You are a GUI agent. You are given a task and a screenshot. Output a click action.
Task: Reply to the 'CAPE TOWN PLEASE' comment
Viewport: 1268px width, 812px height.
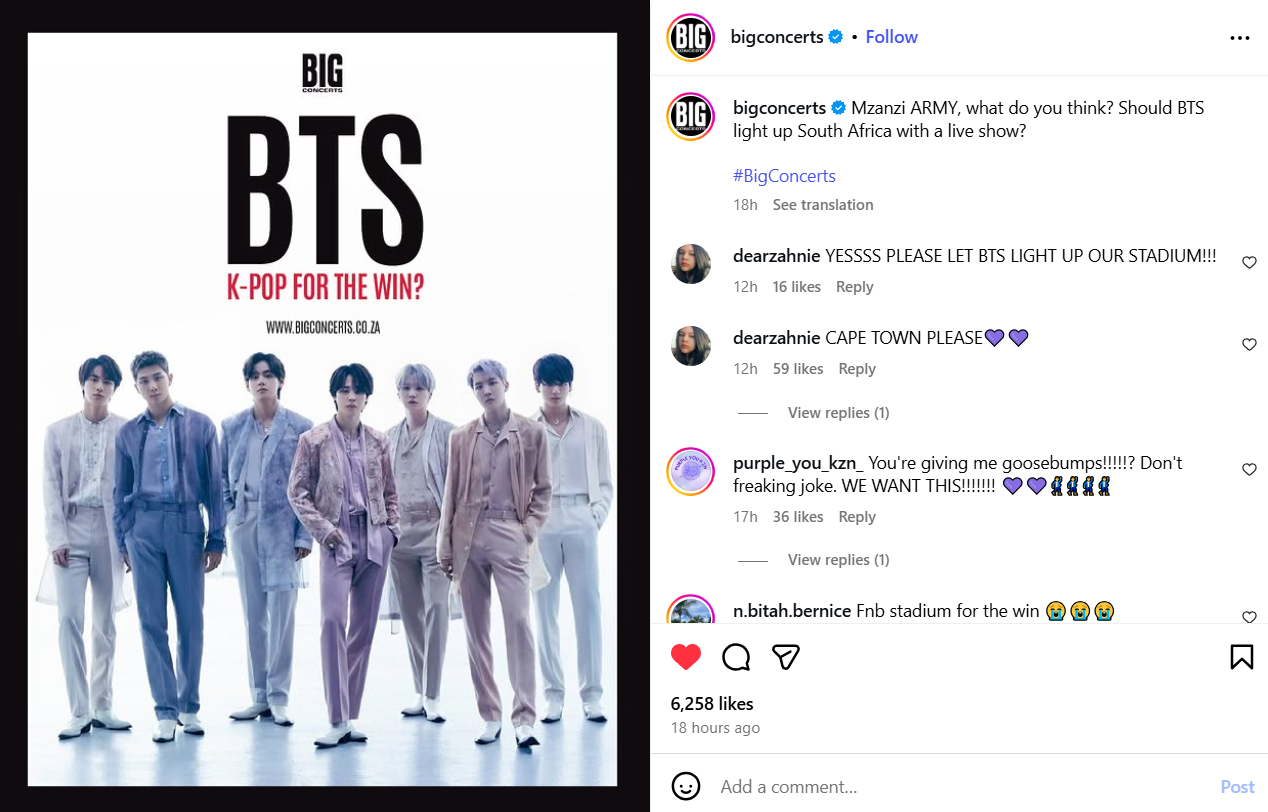tap(857, 369)
